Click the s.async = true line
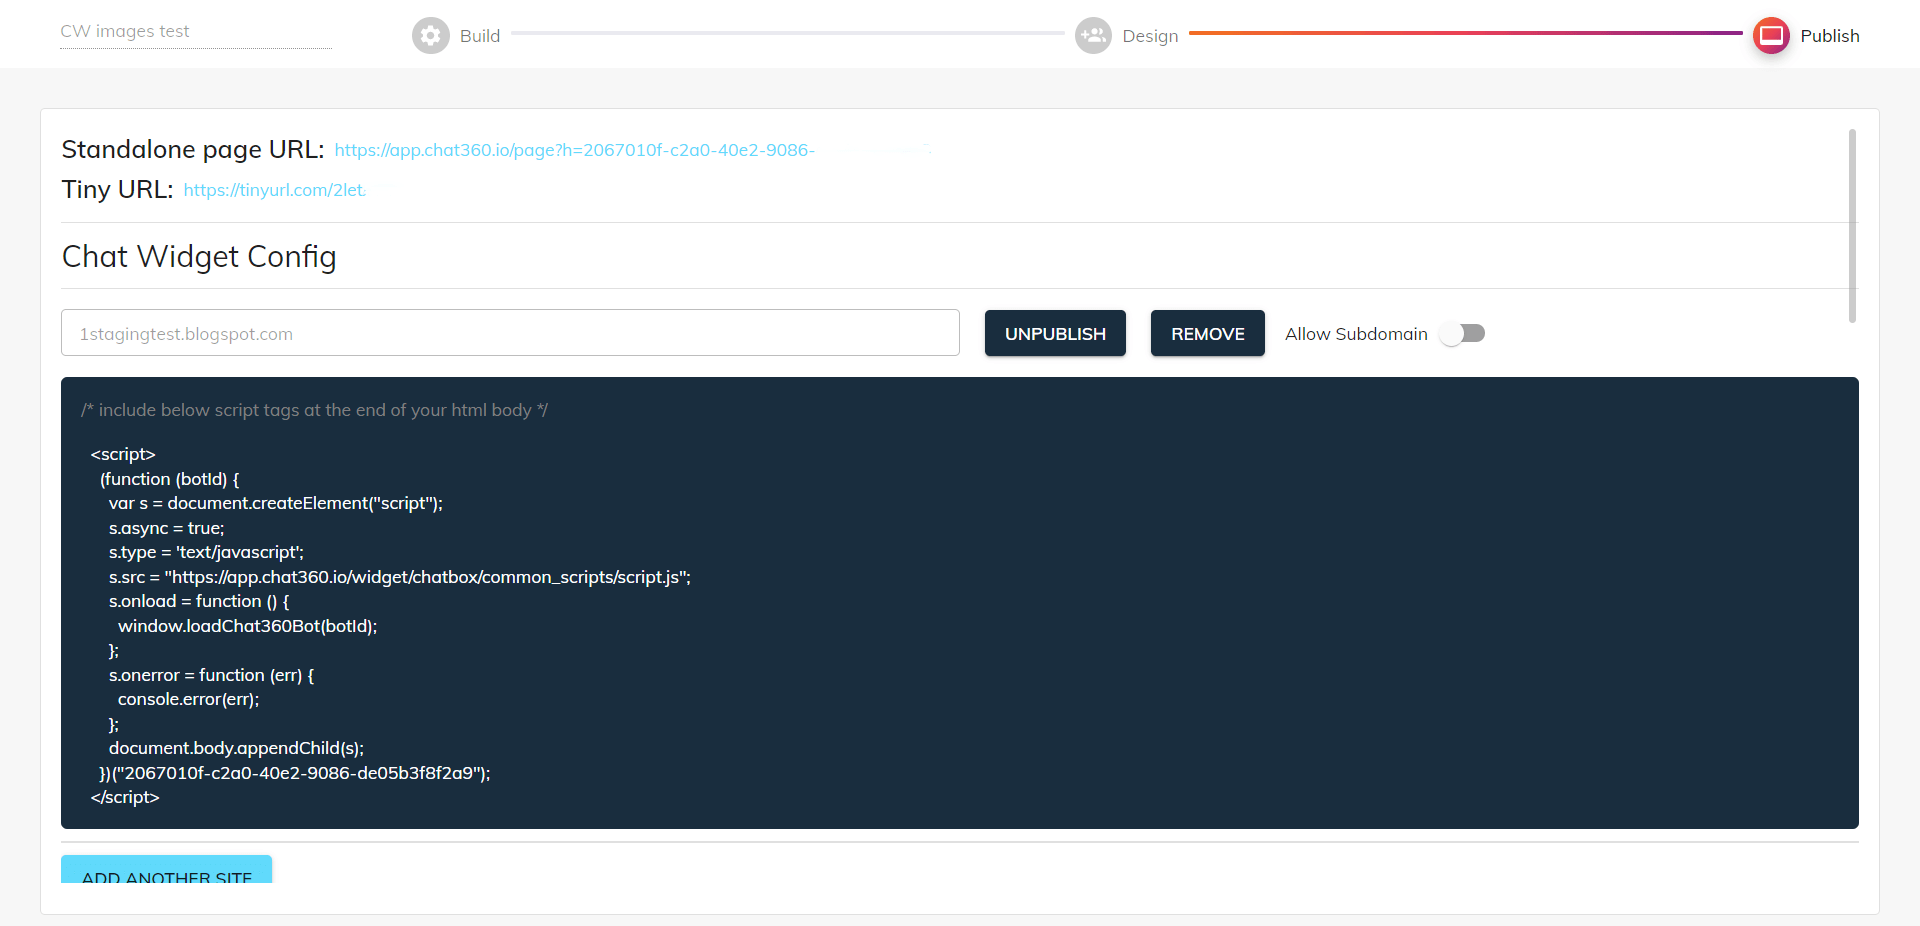 pos(167,528)
